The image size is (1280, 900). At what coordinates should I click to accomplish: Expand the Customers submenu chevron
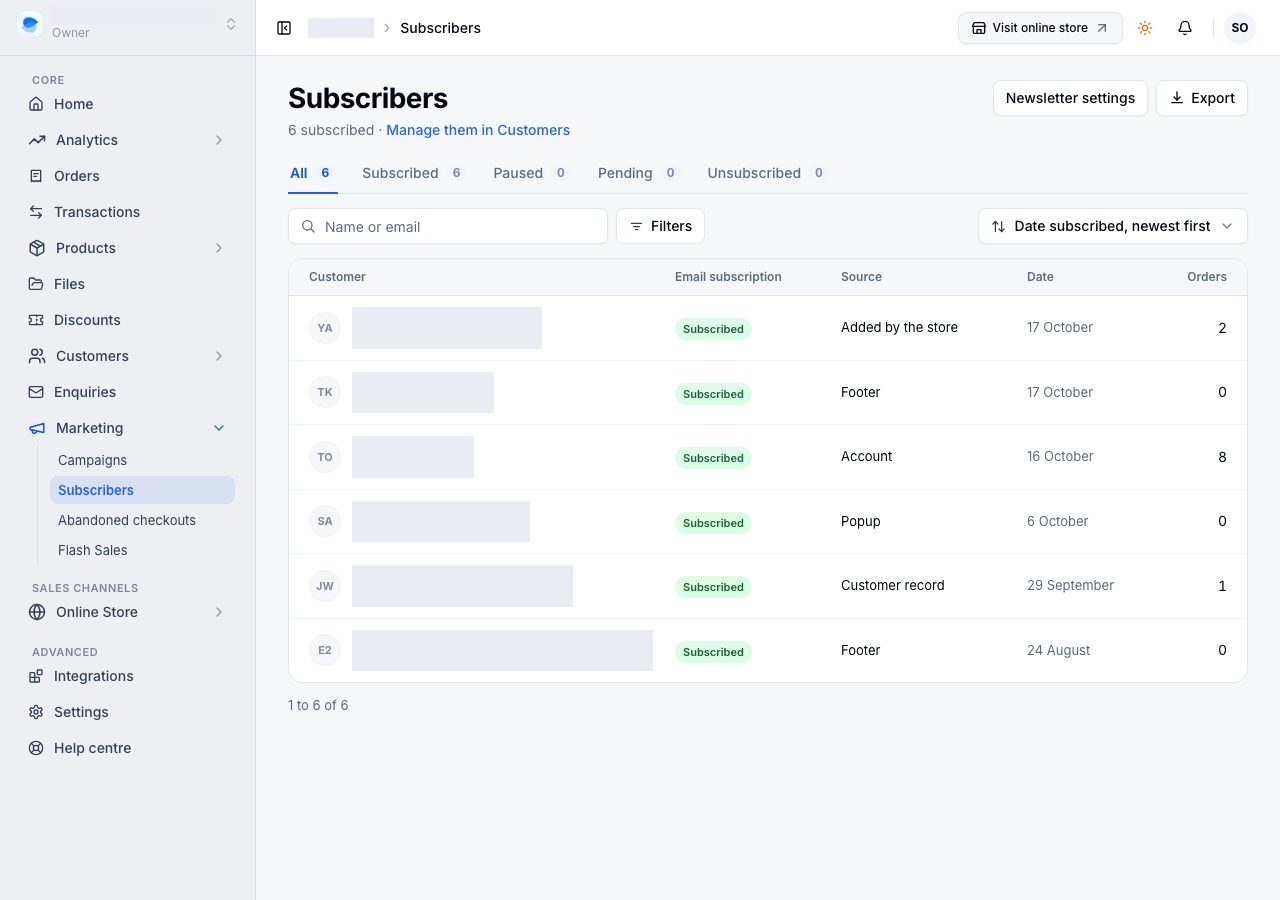[x=219, y=356]
